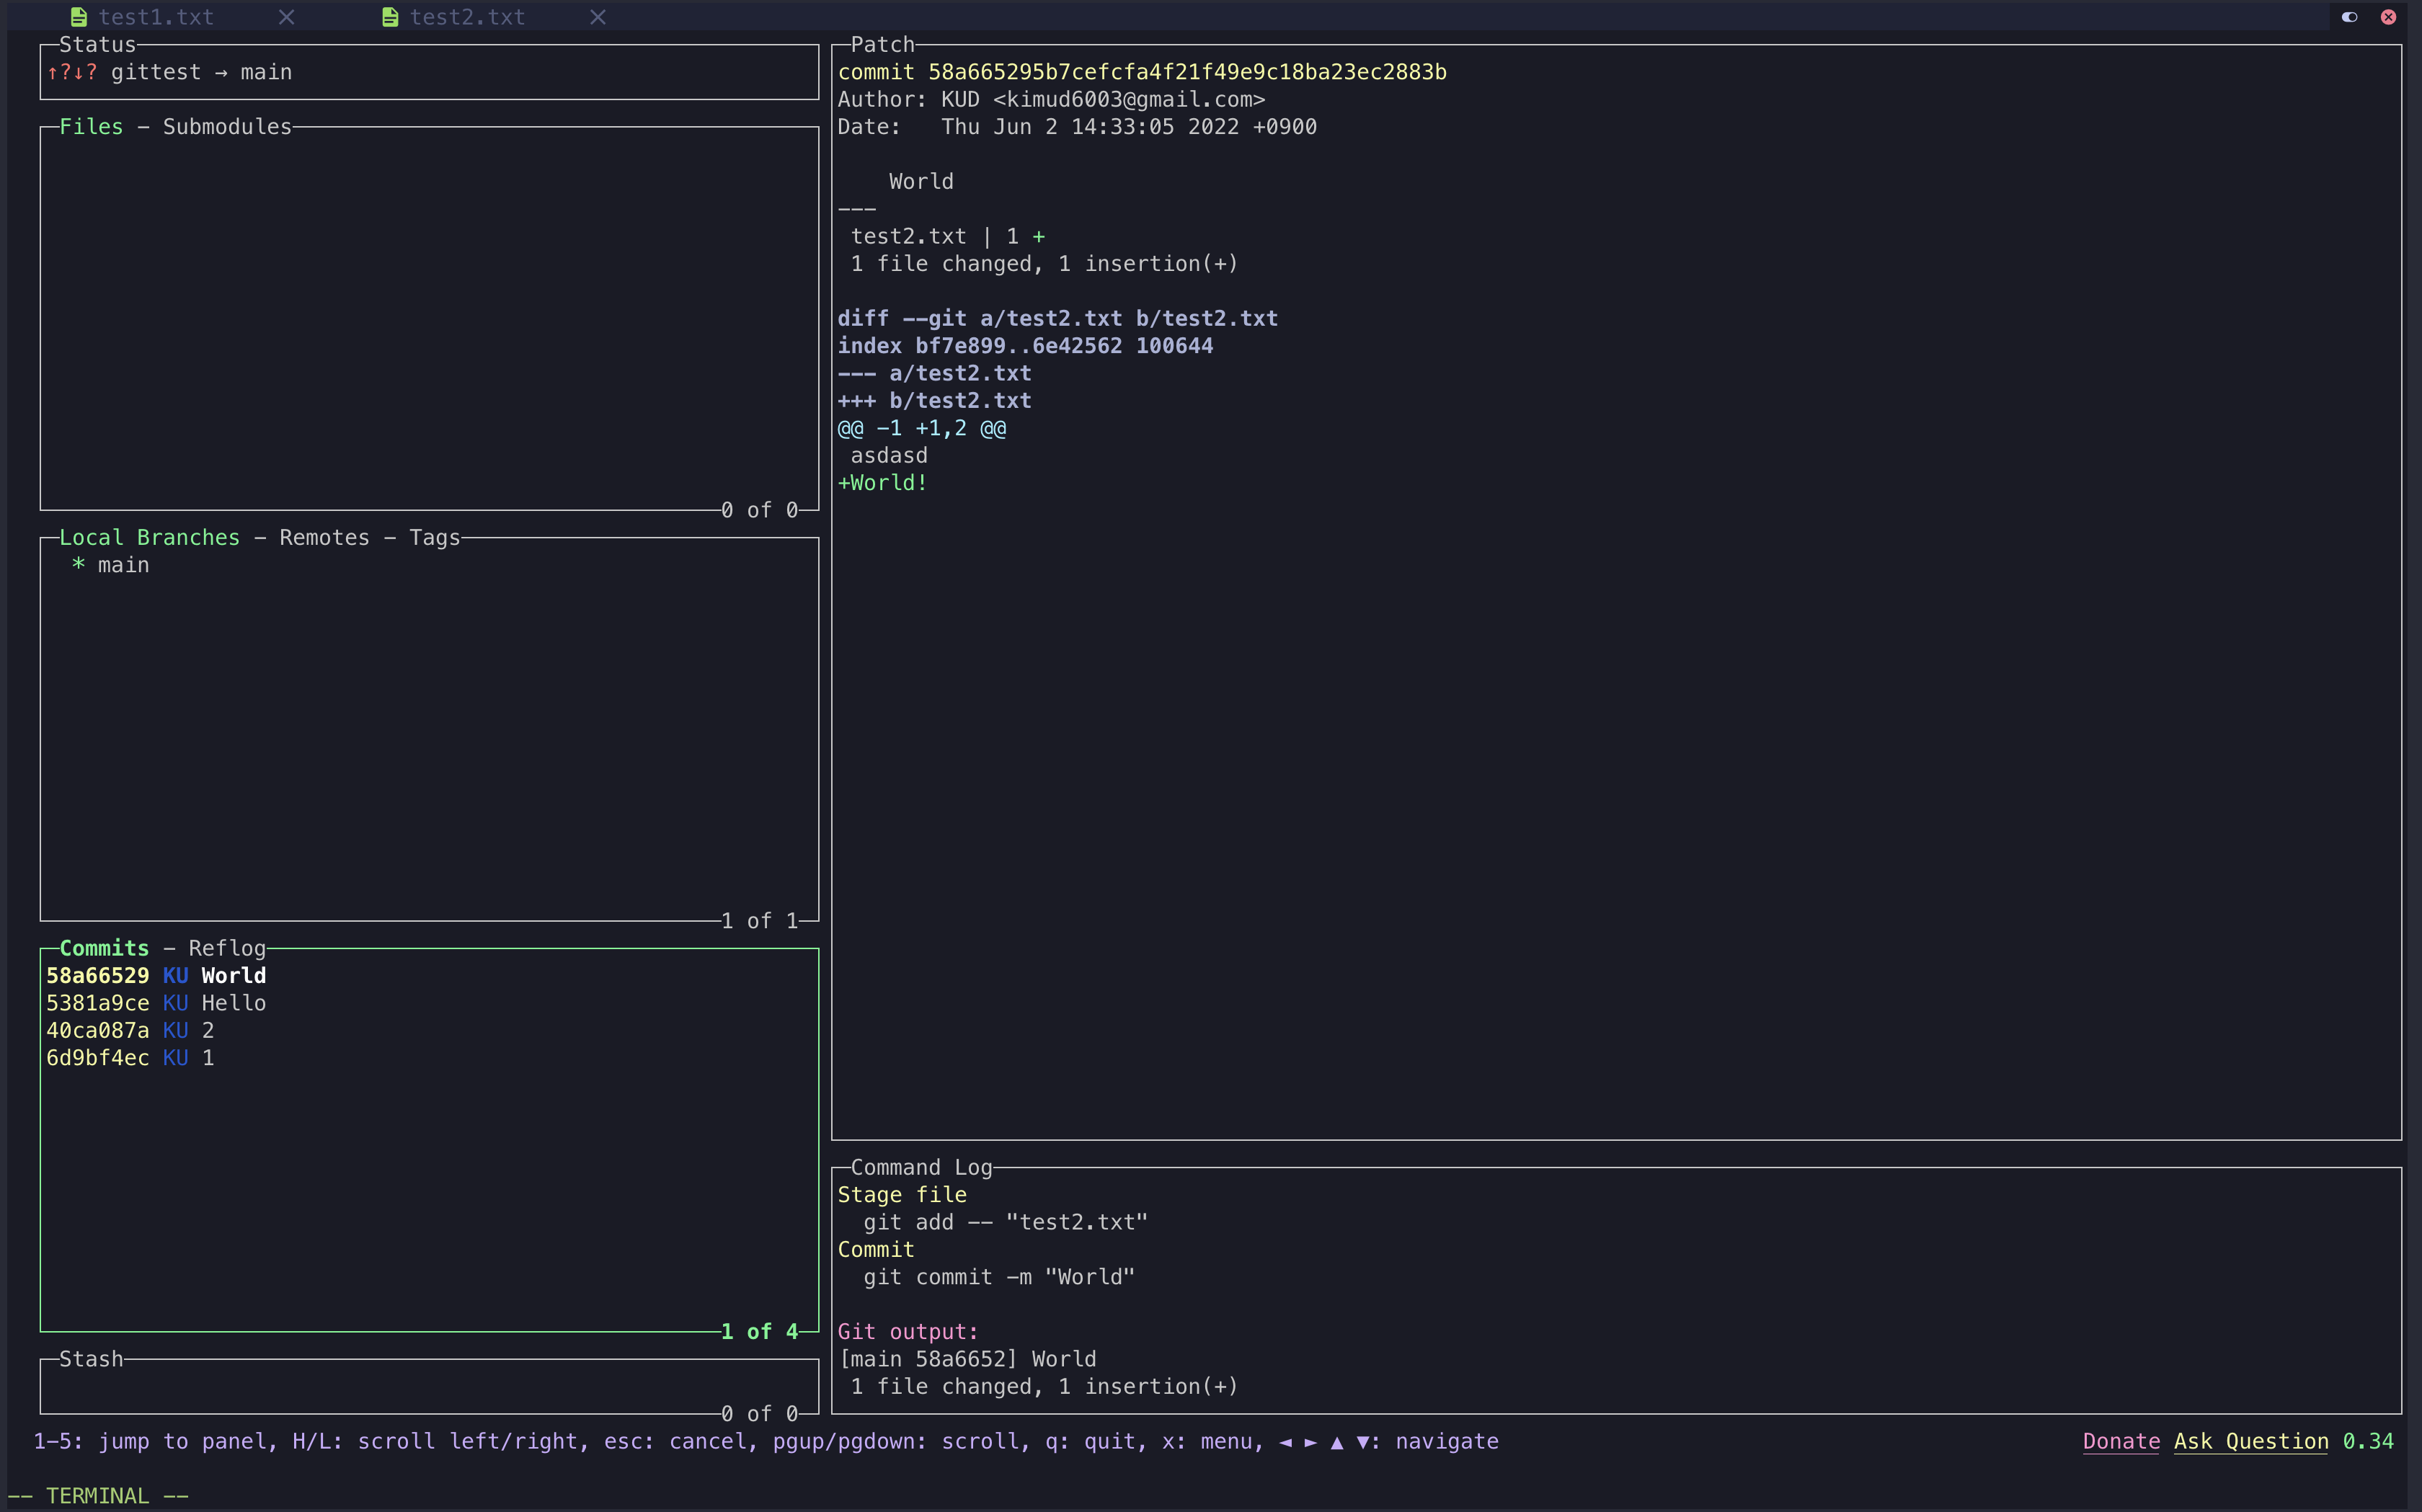
Task: Click the Donate link
Action: click(x=2120, y=1441)
